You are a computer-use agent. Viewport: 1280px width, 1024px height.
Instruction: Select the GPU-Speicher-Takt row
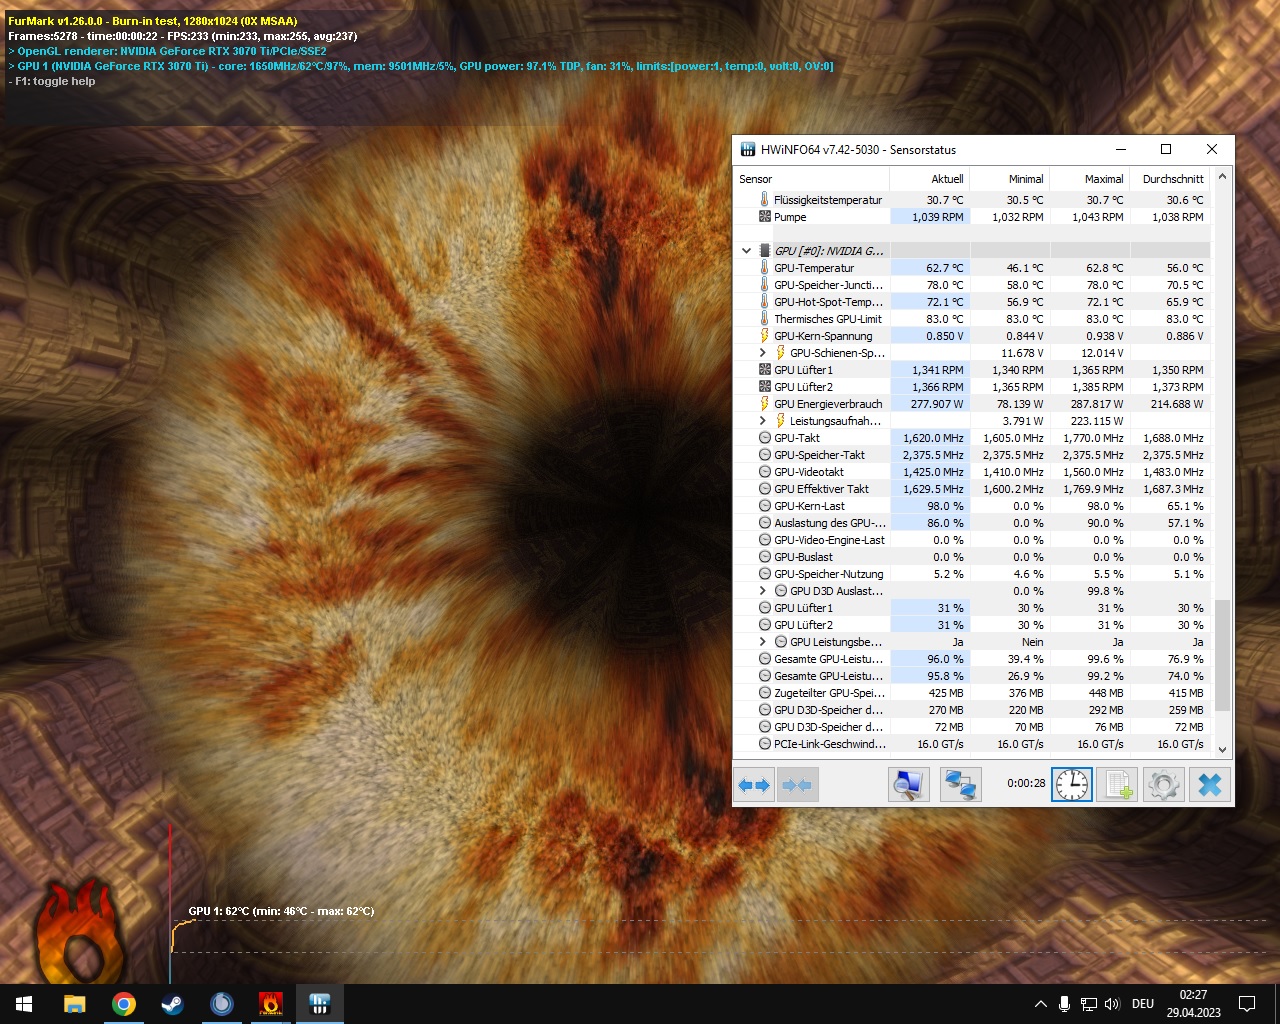[972, 454]
